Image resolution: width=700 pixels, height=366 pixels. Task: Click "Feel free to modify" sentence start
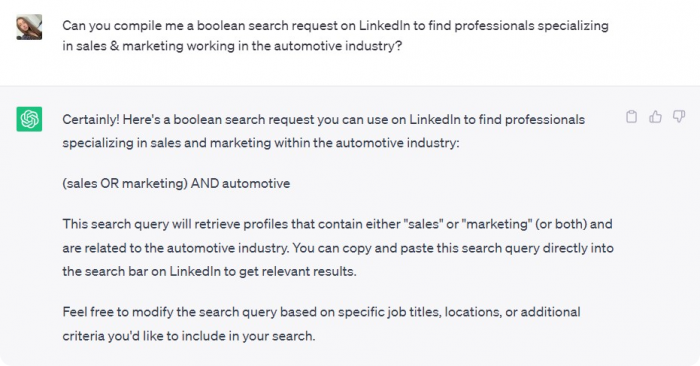coord(117,312)
